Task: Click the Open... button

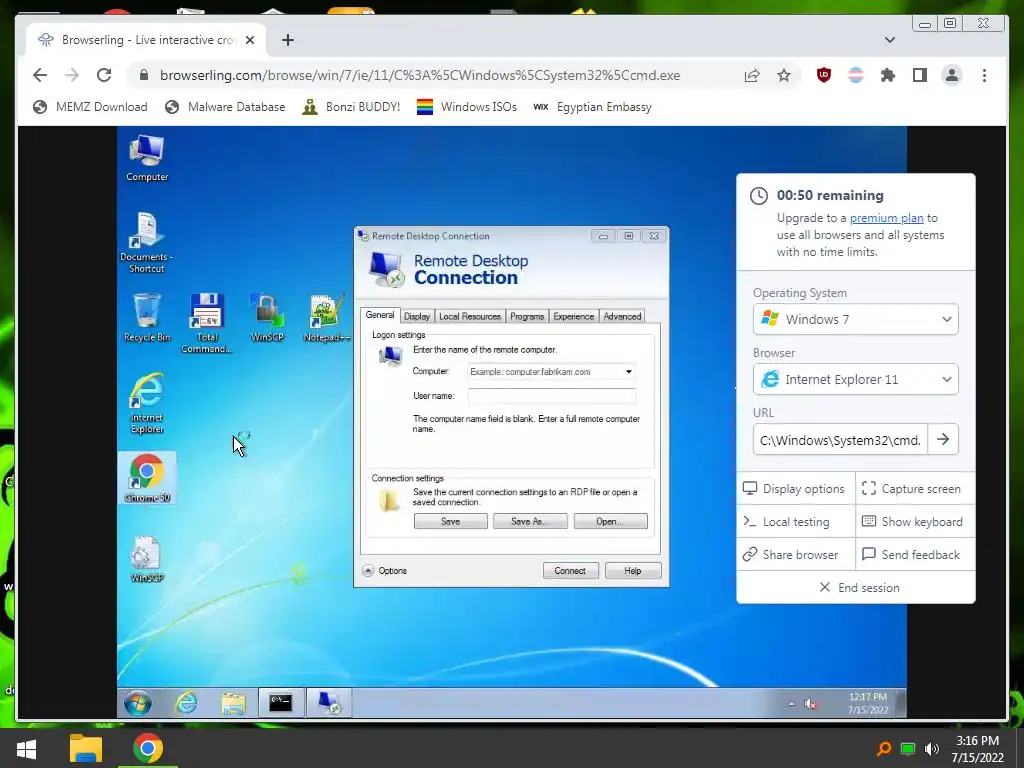Action: (610, 521)
